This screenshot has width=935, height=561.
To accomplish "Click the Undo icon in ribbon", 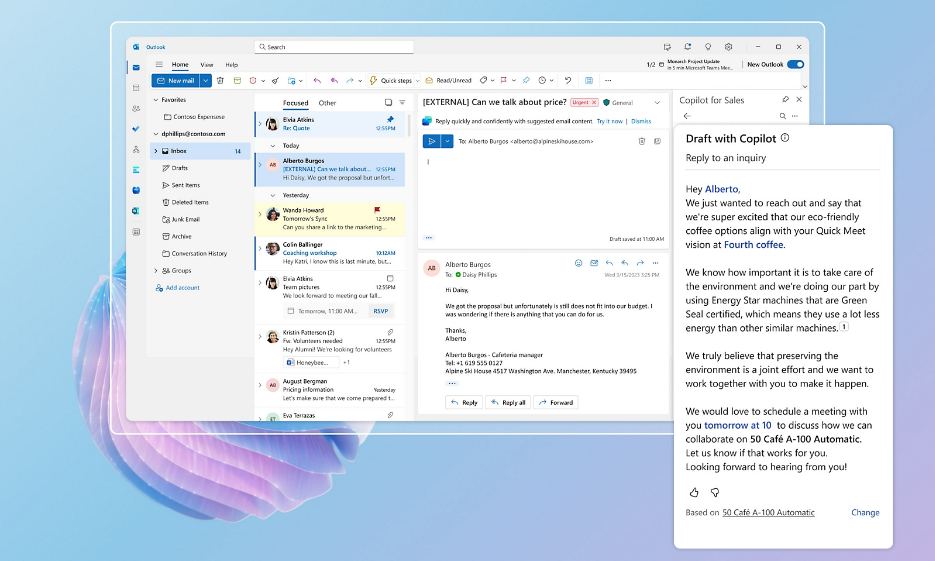I will (x=568, y=80).
